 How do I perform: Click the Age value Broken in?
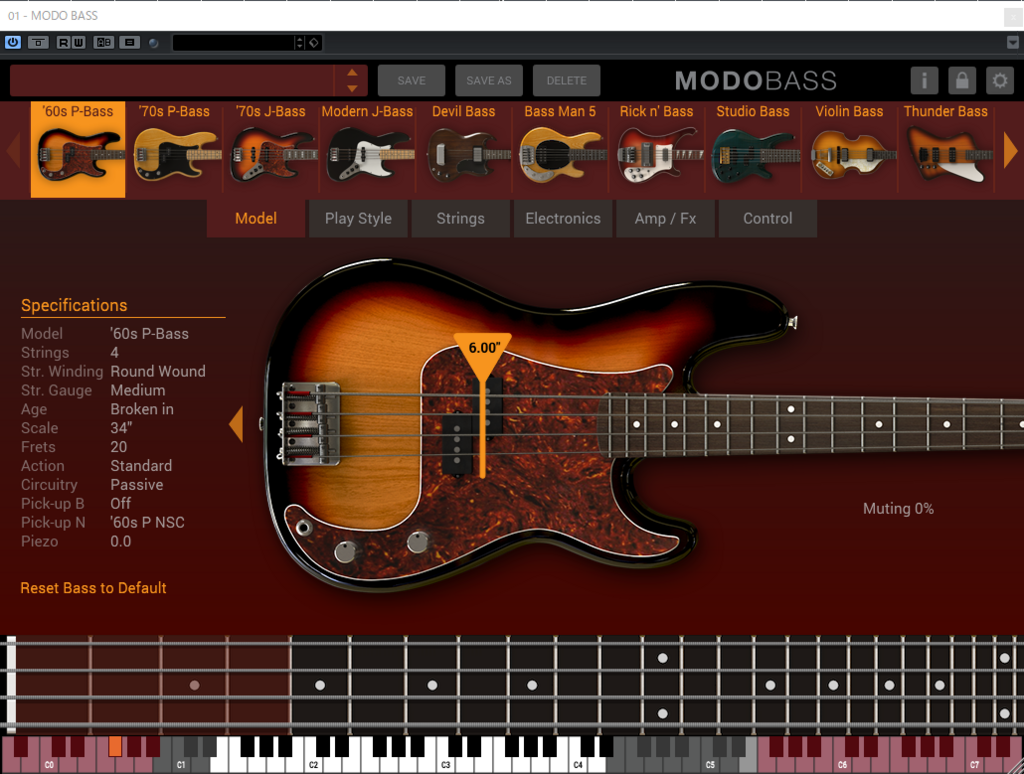(x=142, y=409)
